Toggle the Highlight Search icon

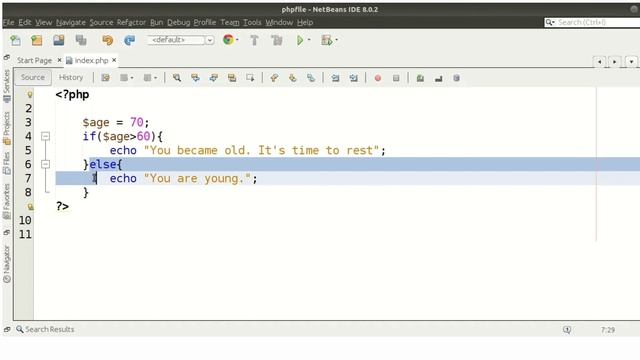(232, 78)
